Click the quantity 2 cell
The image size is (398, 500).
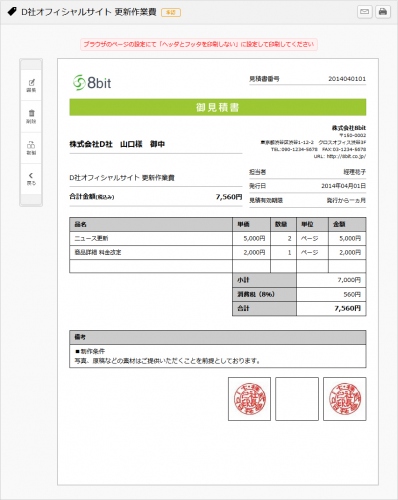(283, 239)
